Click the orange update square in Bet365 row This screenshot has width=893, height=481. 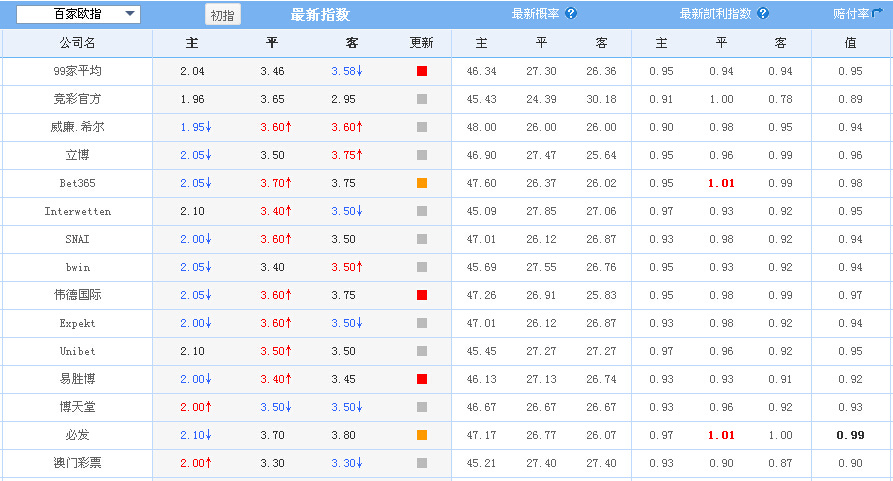tap(422, 183)
